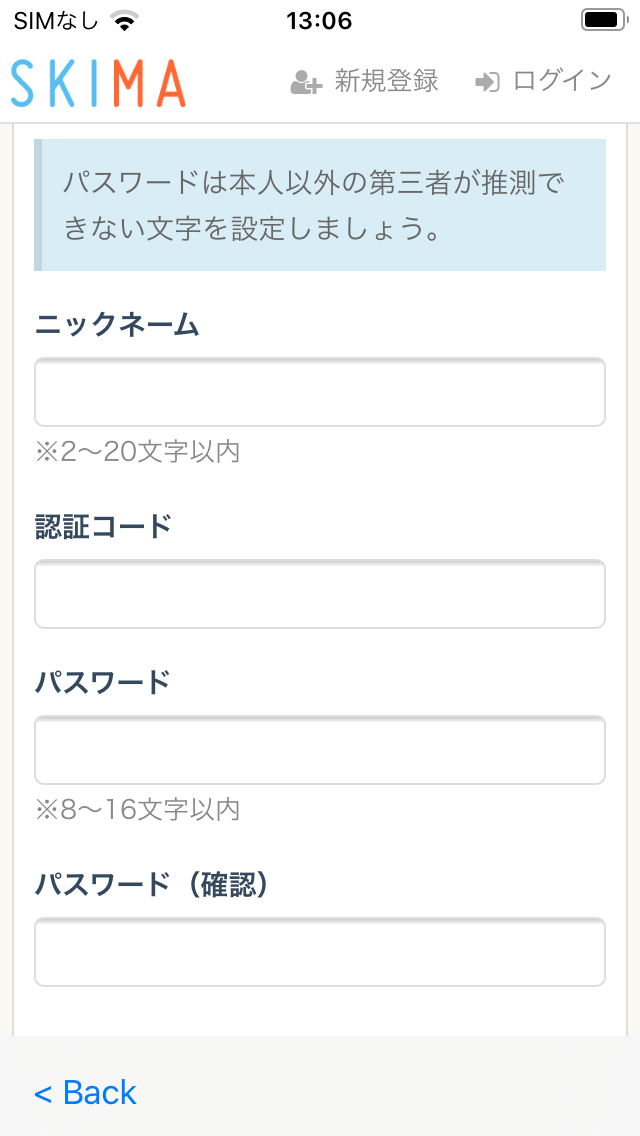This screenshot has height=1136, width=640.
Task: Focus the パスワード input field
Action: [x=320, y=750]
